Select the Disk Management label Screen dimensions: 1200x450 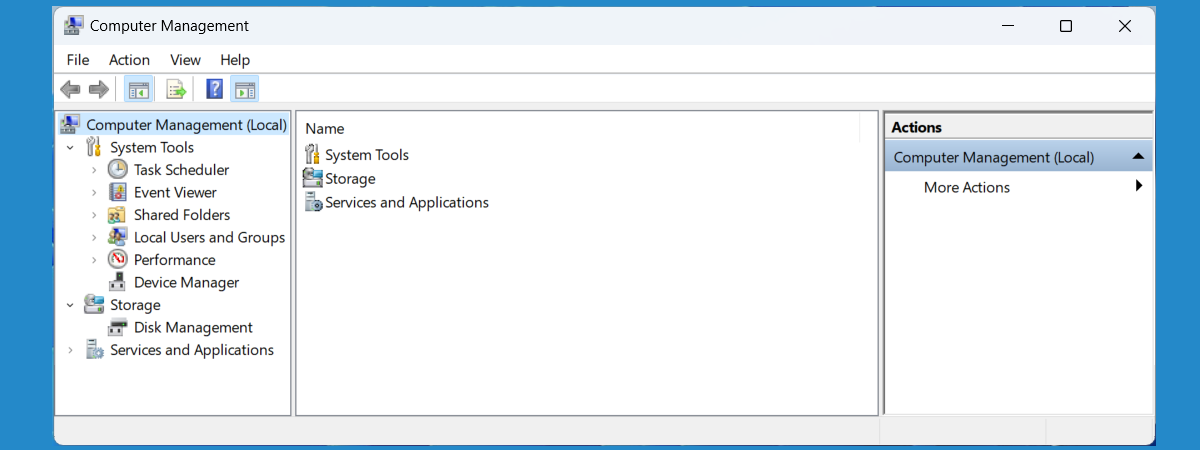tap(193, 327)
